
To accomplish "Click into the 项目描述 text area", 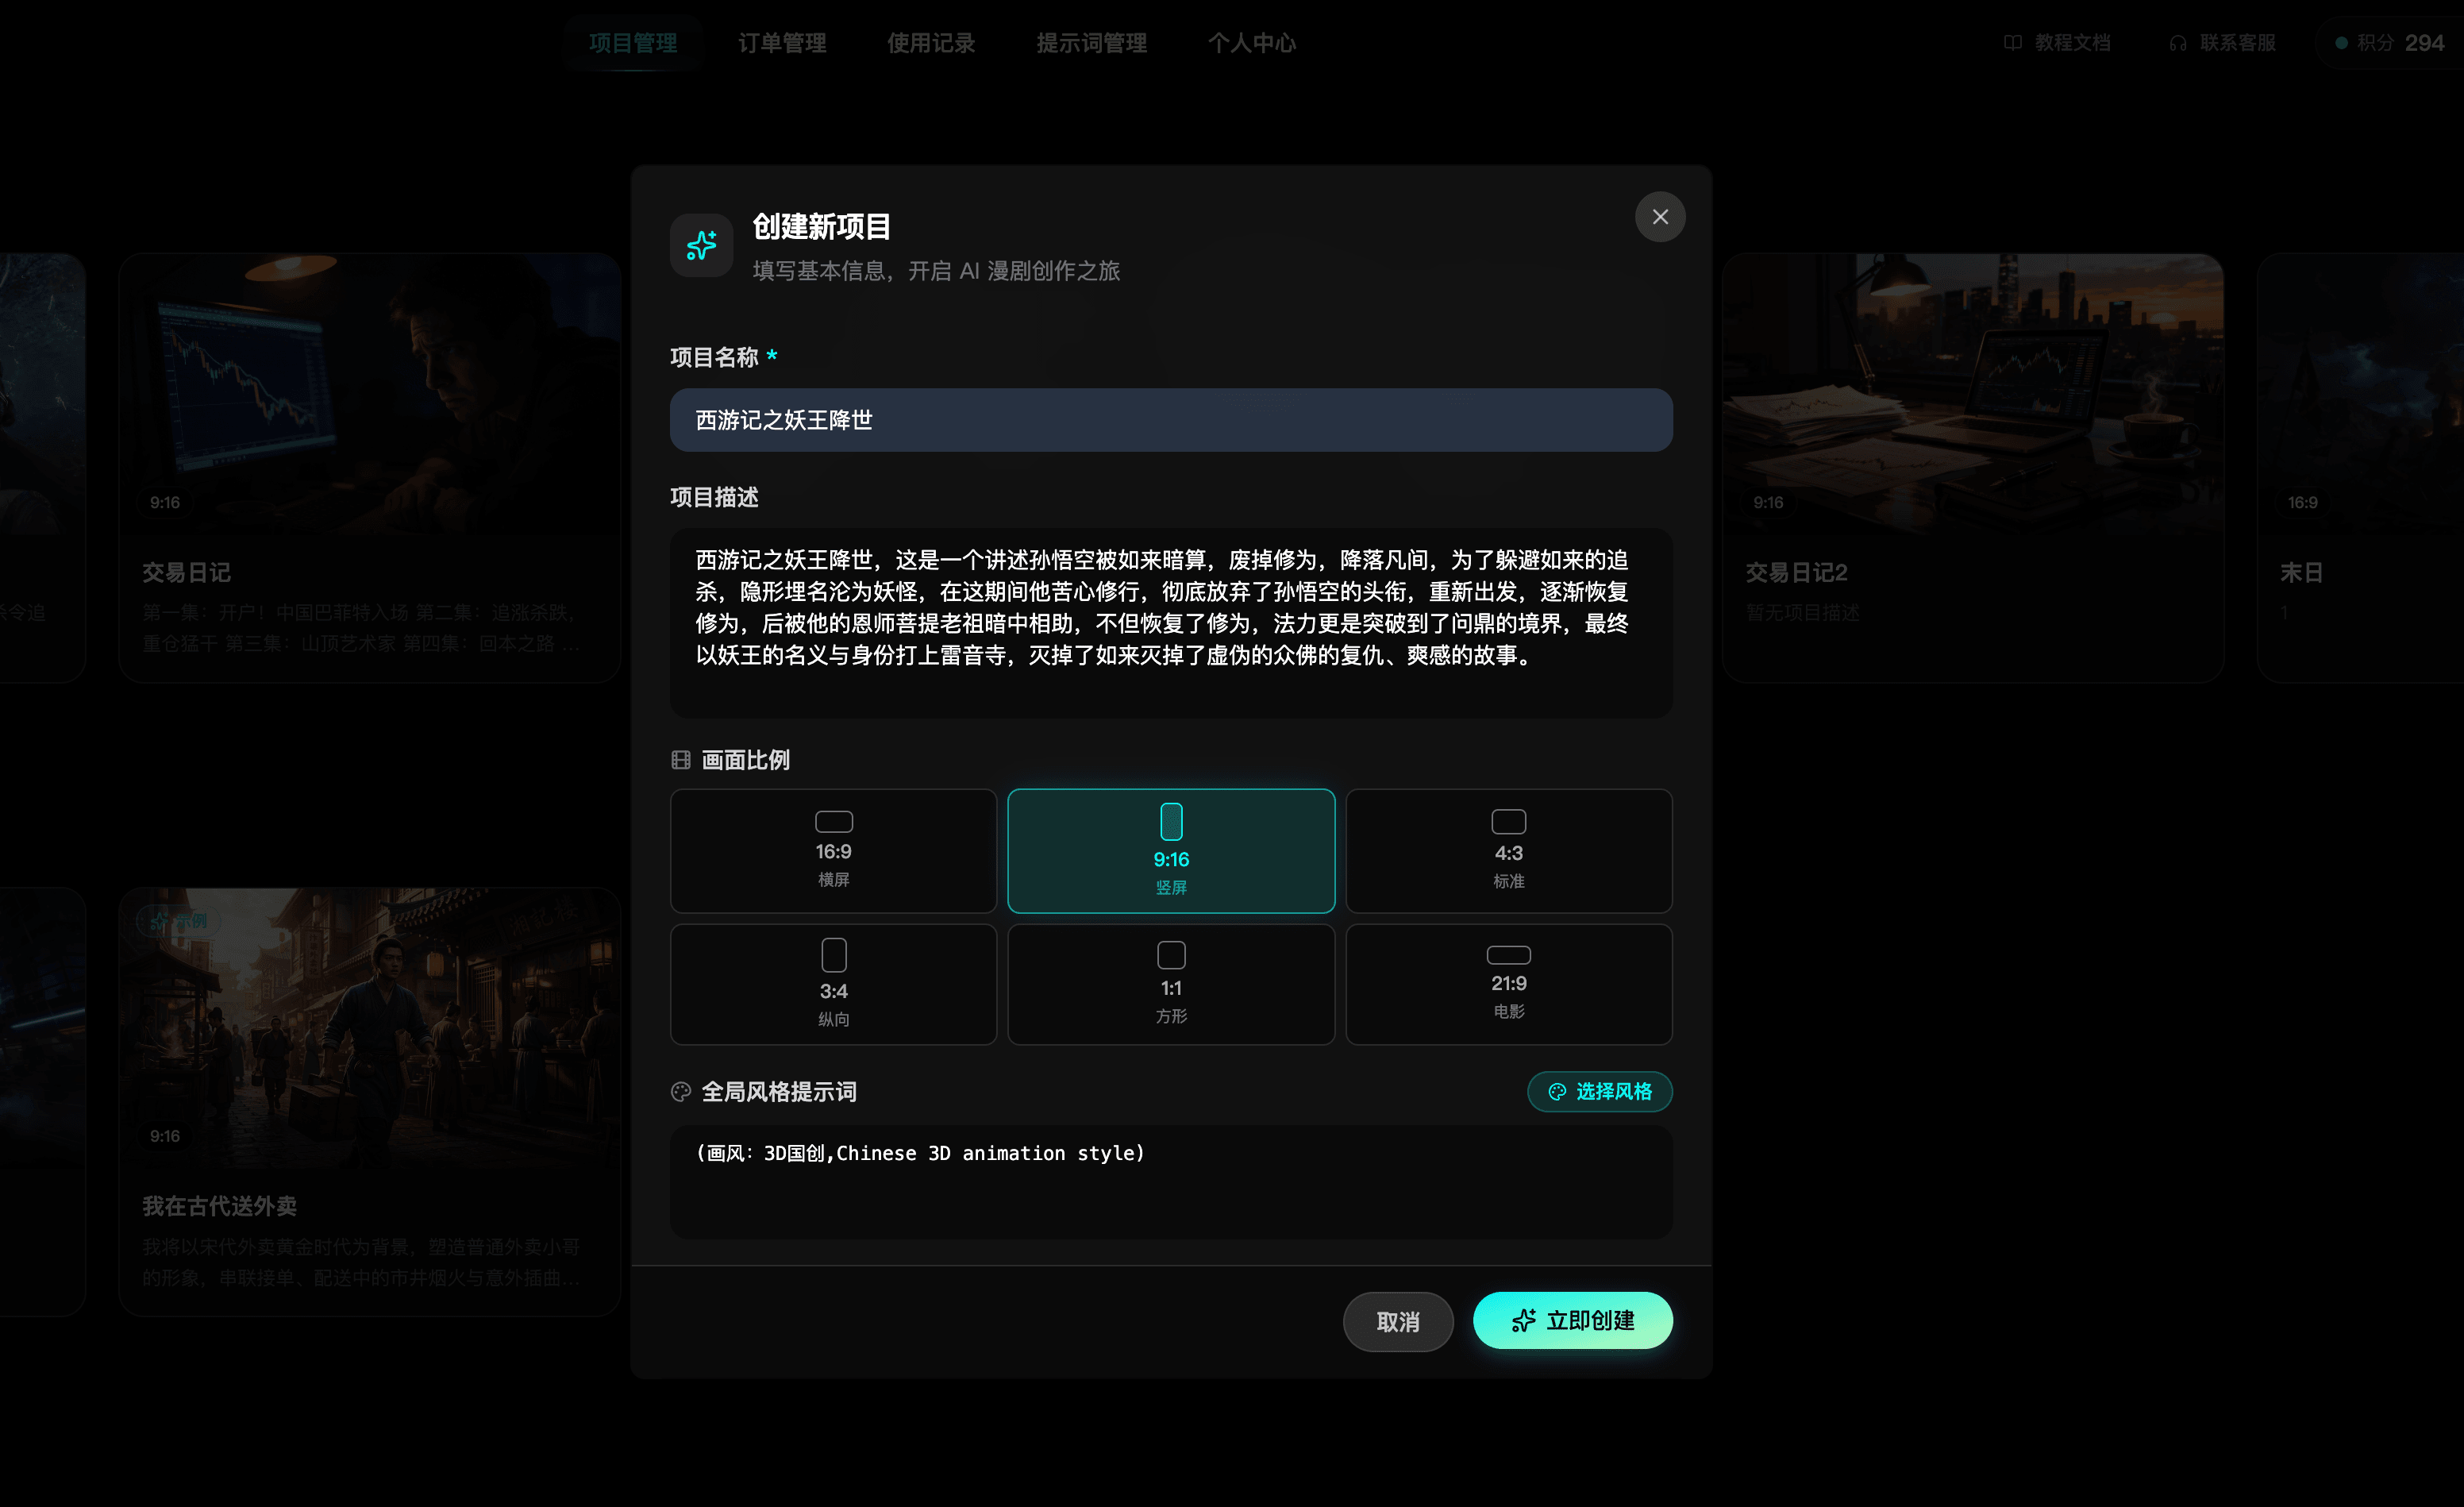I will tap(1171, 623).
